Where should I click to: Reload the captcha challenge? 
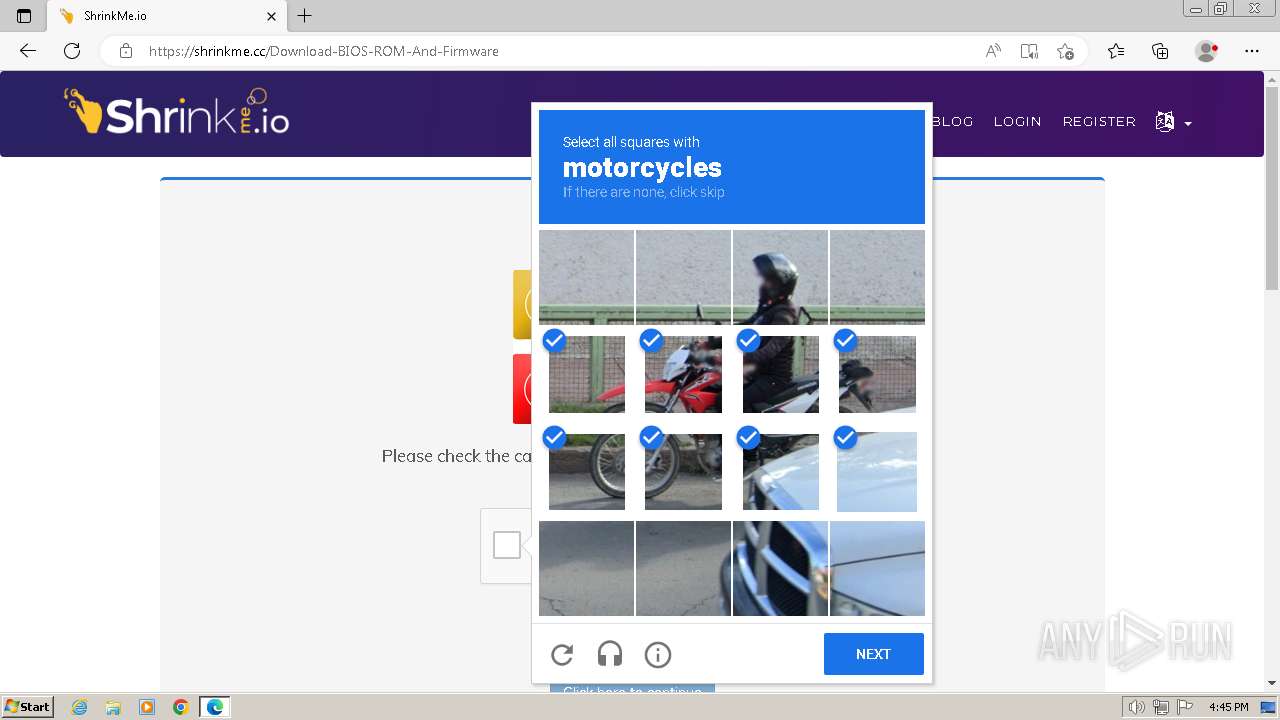coord(562,655)
